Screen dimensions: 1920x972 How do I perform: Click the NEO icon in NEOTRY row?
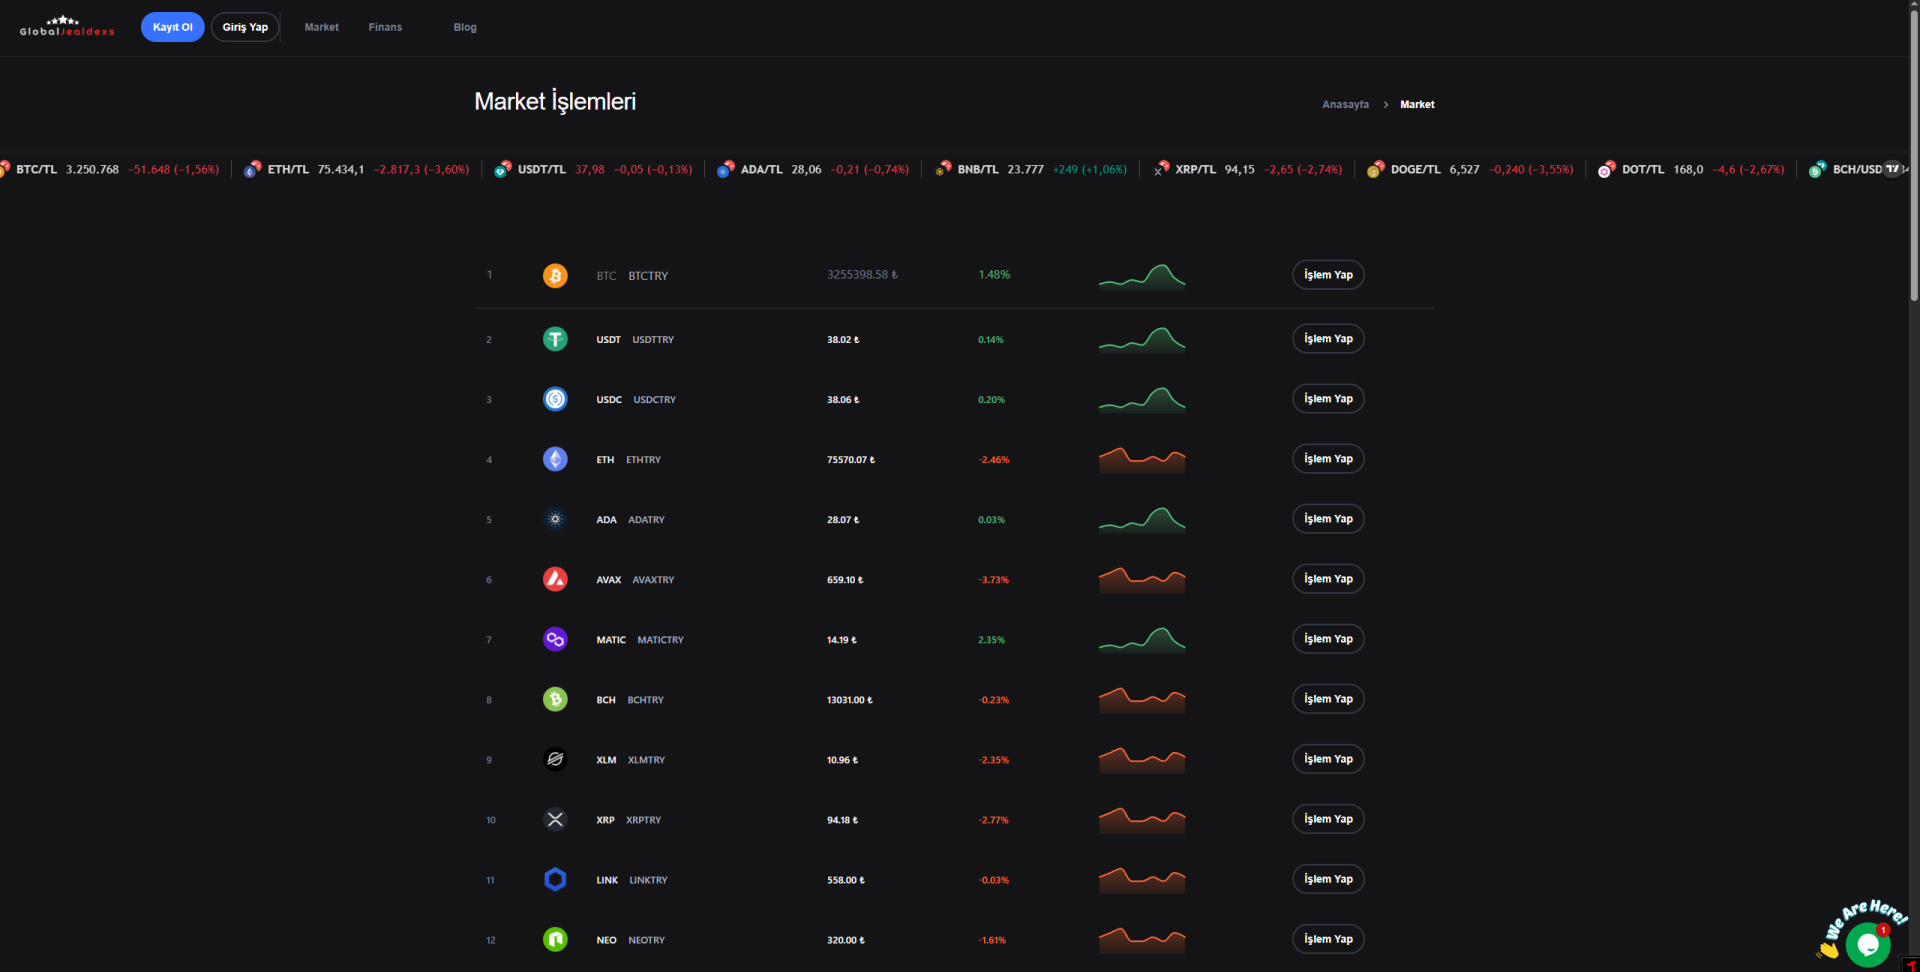(x=555, y=939)
